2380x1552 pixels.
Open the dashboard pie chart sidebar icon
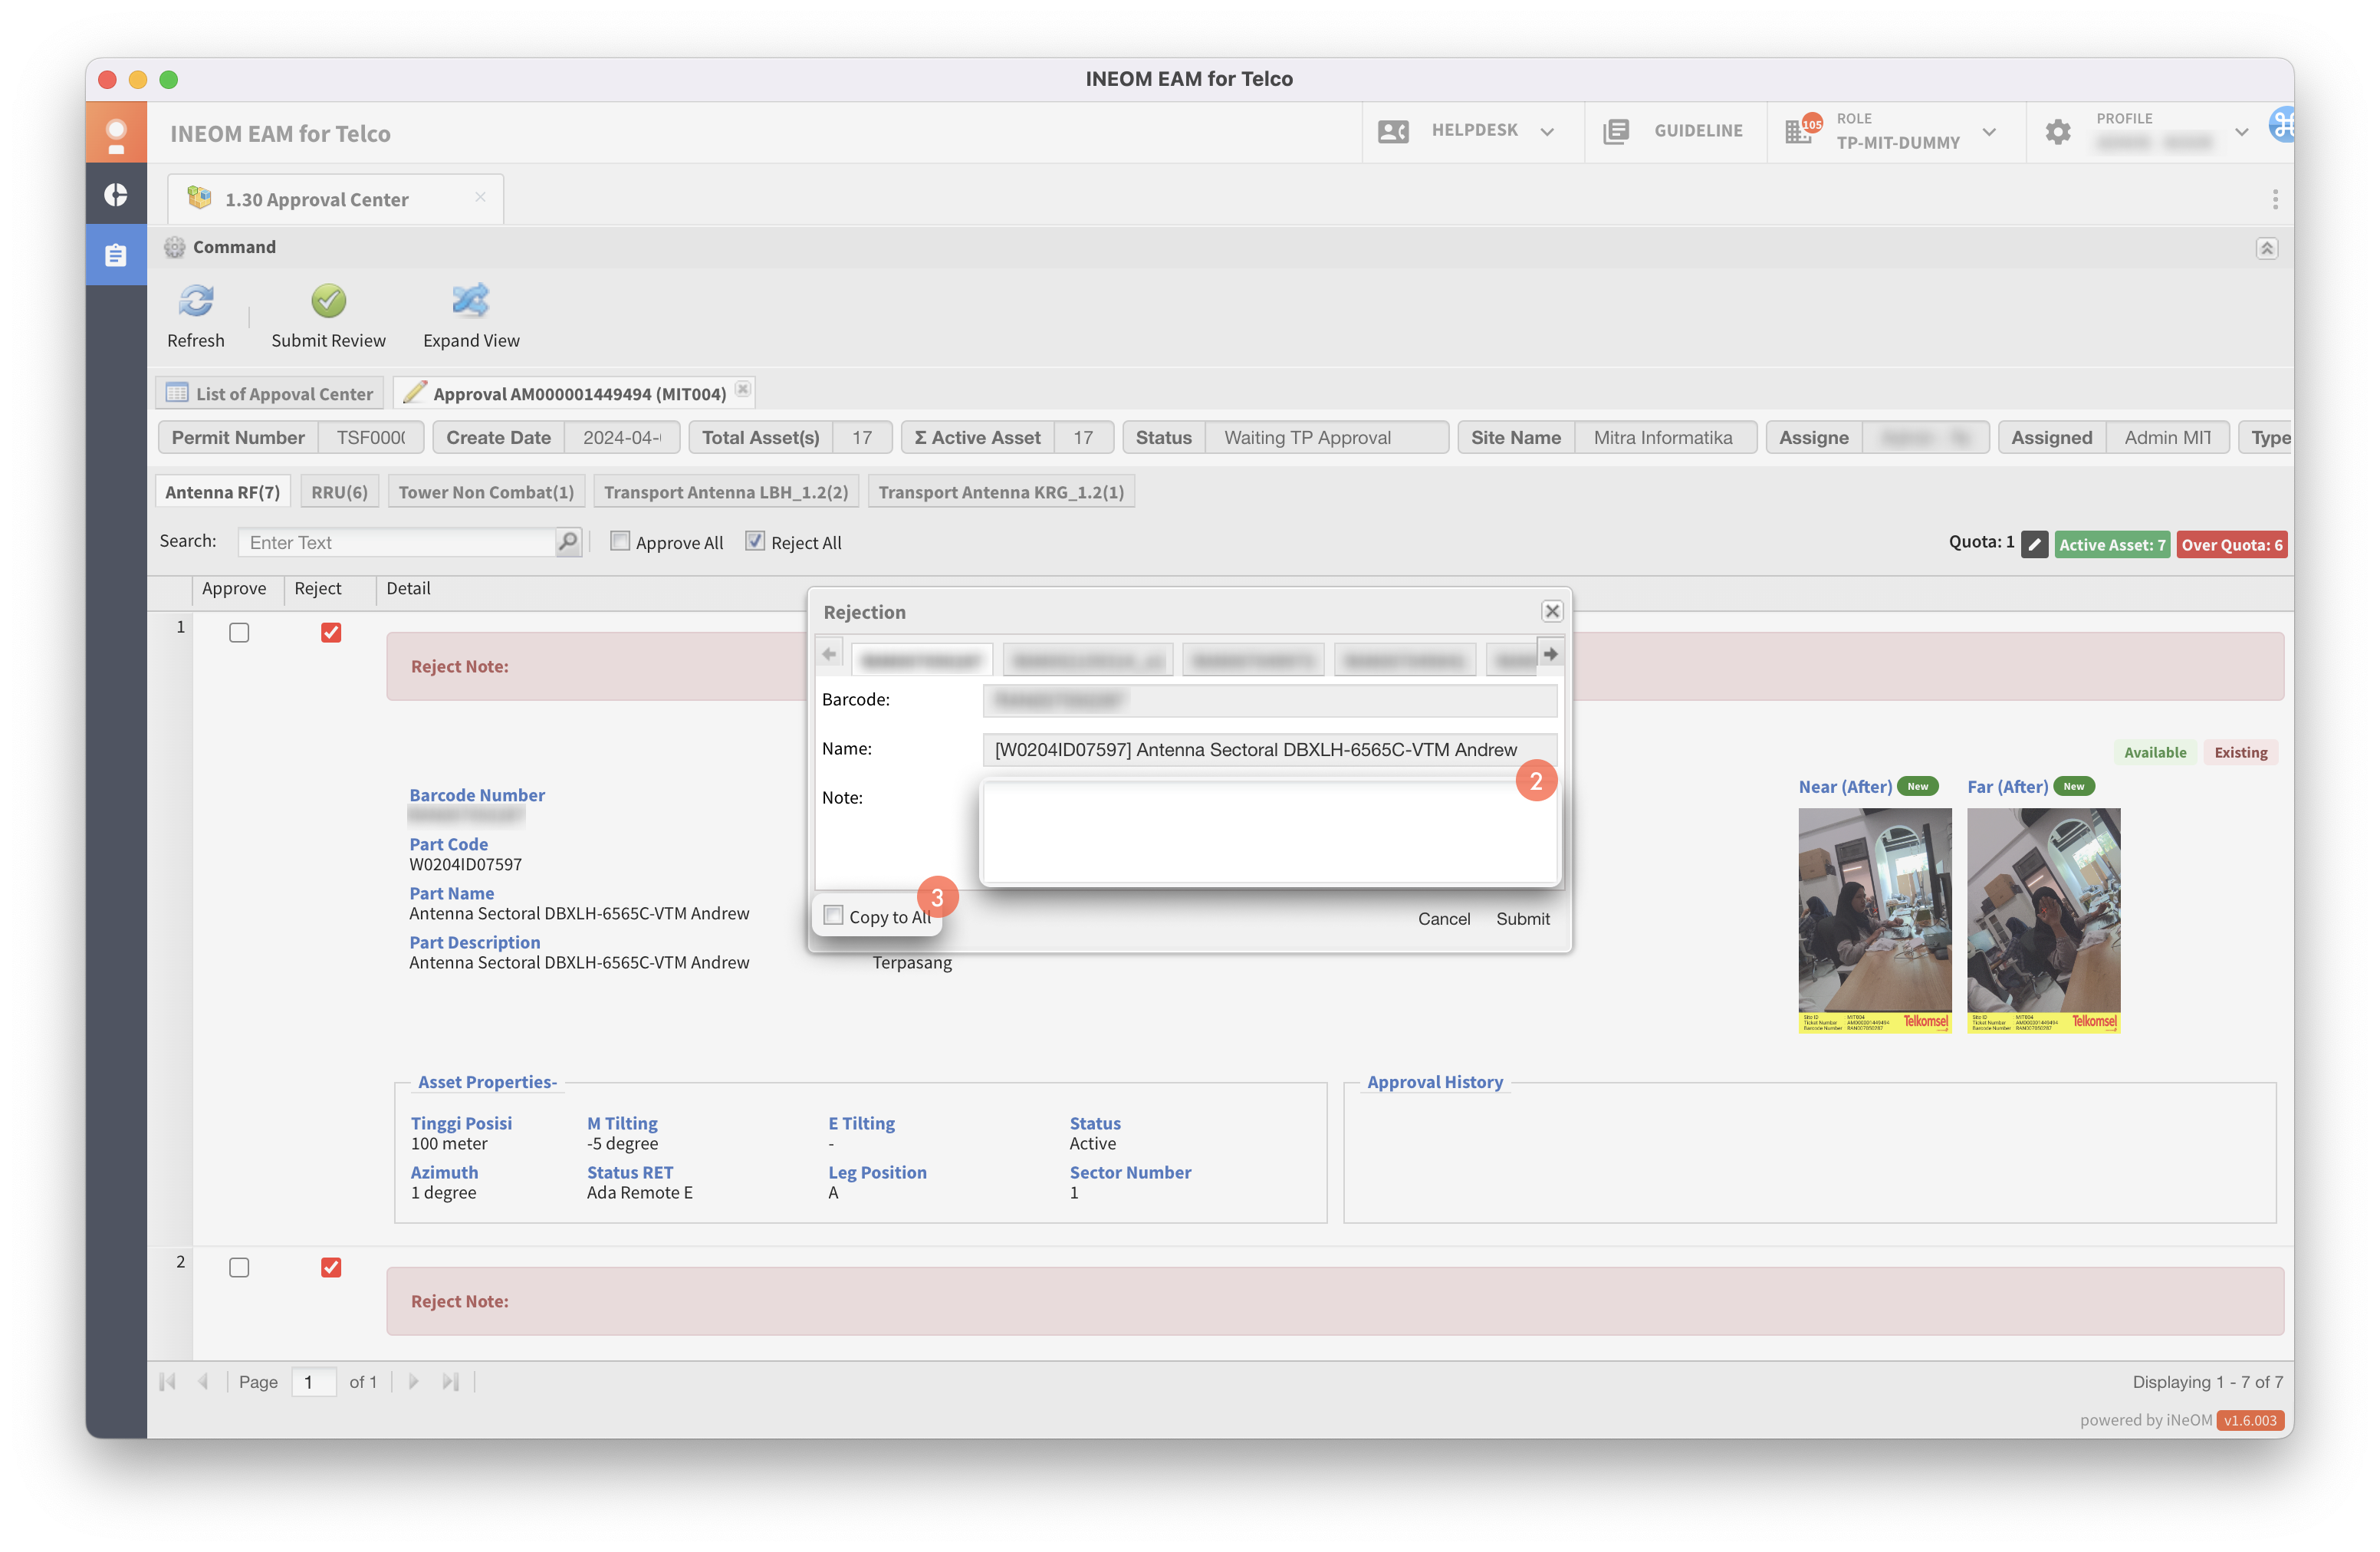click(116, 194)
